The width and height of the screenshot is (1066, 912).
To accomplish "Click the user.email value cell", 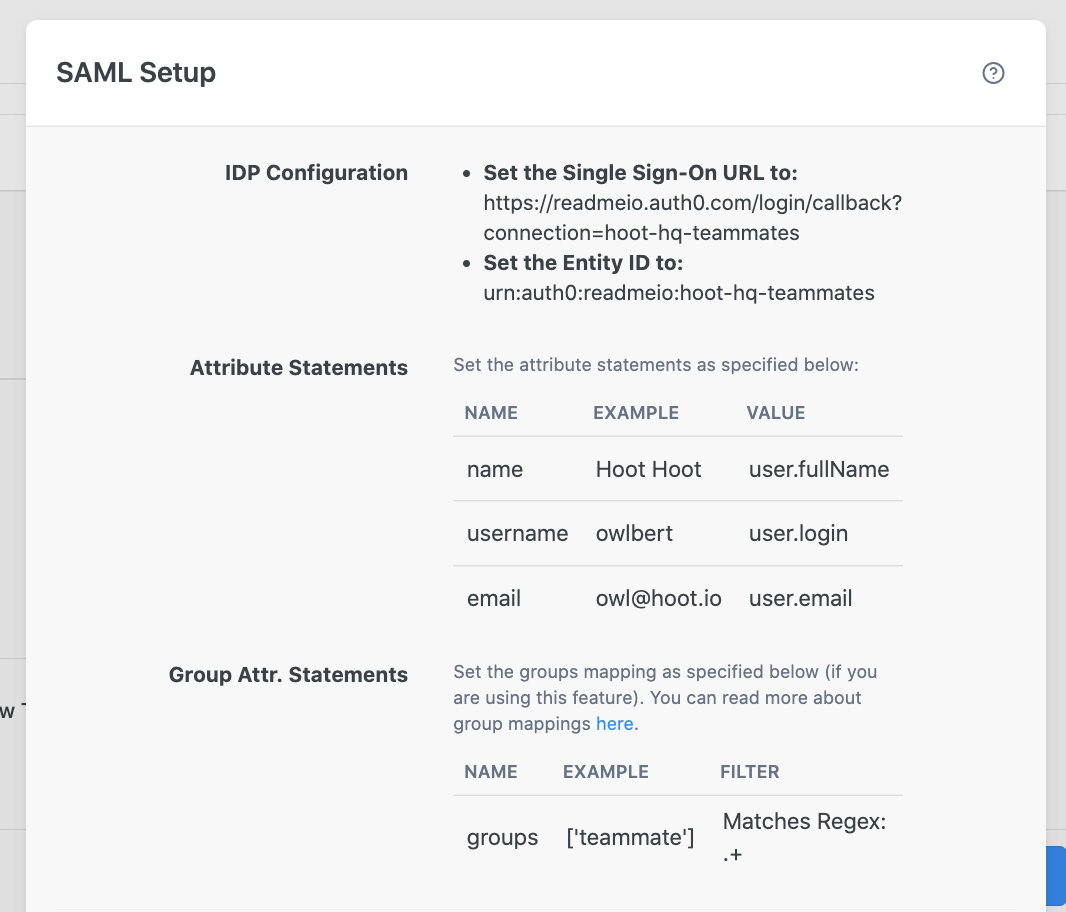I will click(800, 599).
